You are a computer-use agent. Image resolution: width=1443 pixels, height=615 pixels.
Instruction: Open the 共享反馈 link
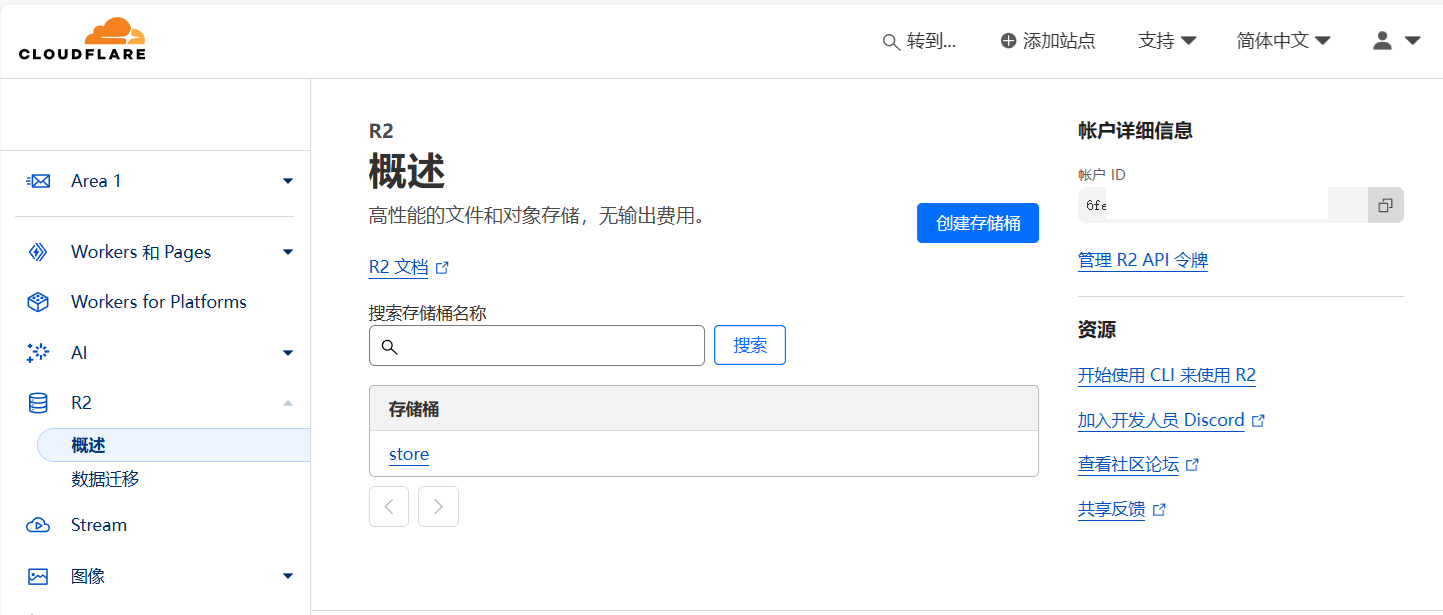(1111, 510)
